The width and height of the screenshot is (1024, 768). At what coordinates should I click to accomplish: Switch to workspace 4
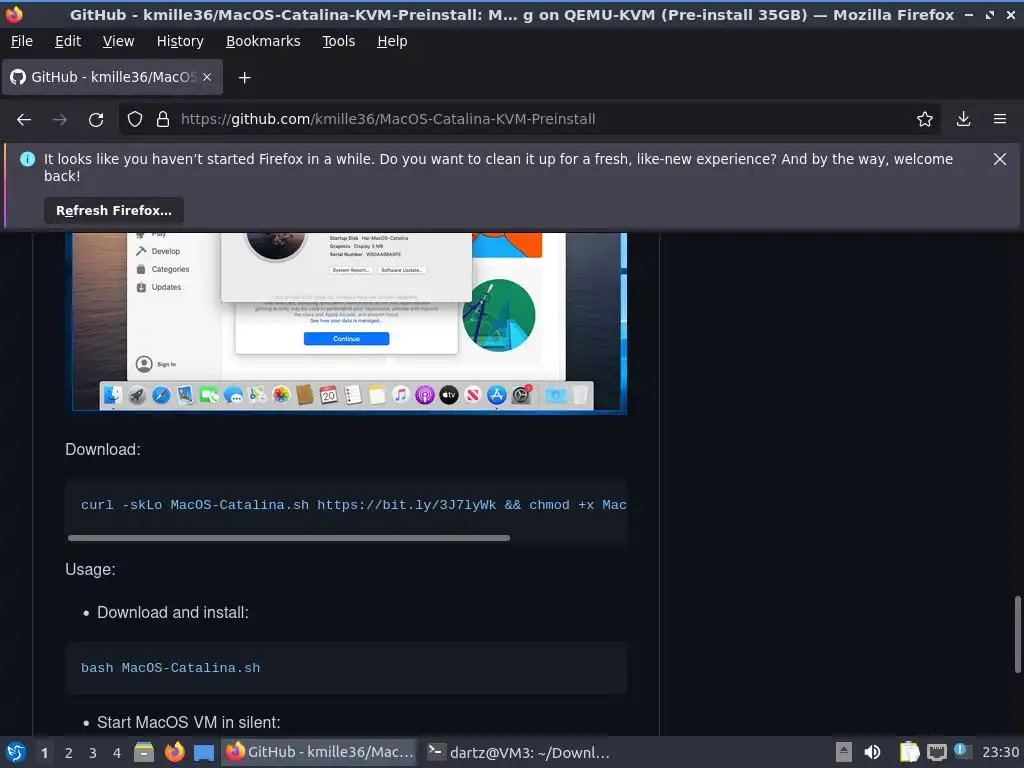point(117,753)
